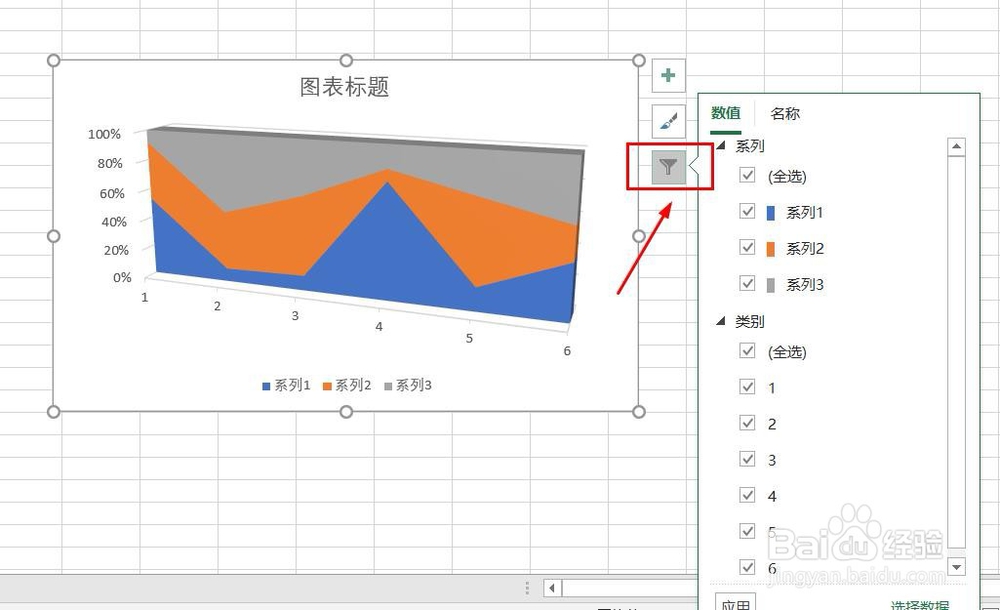Switch to the 名称 tab
This screenshot has height=610, width=1000.
click(x=785, y=113)
